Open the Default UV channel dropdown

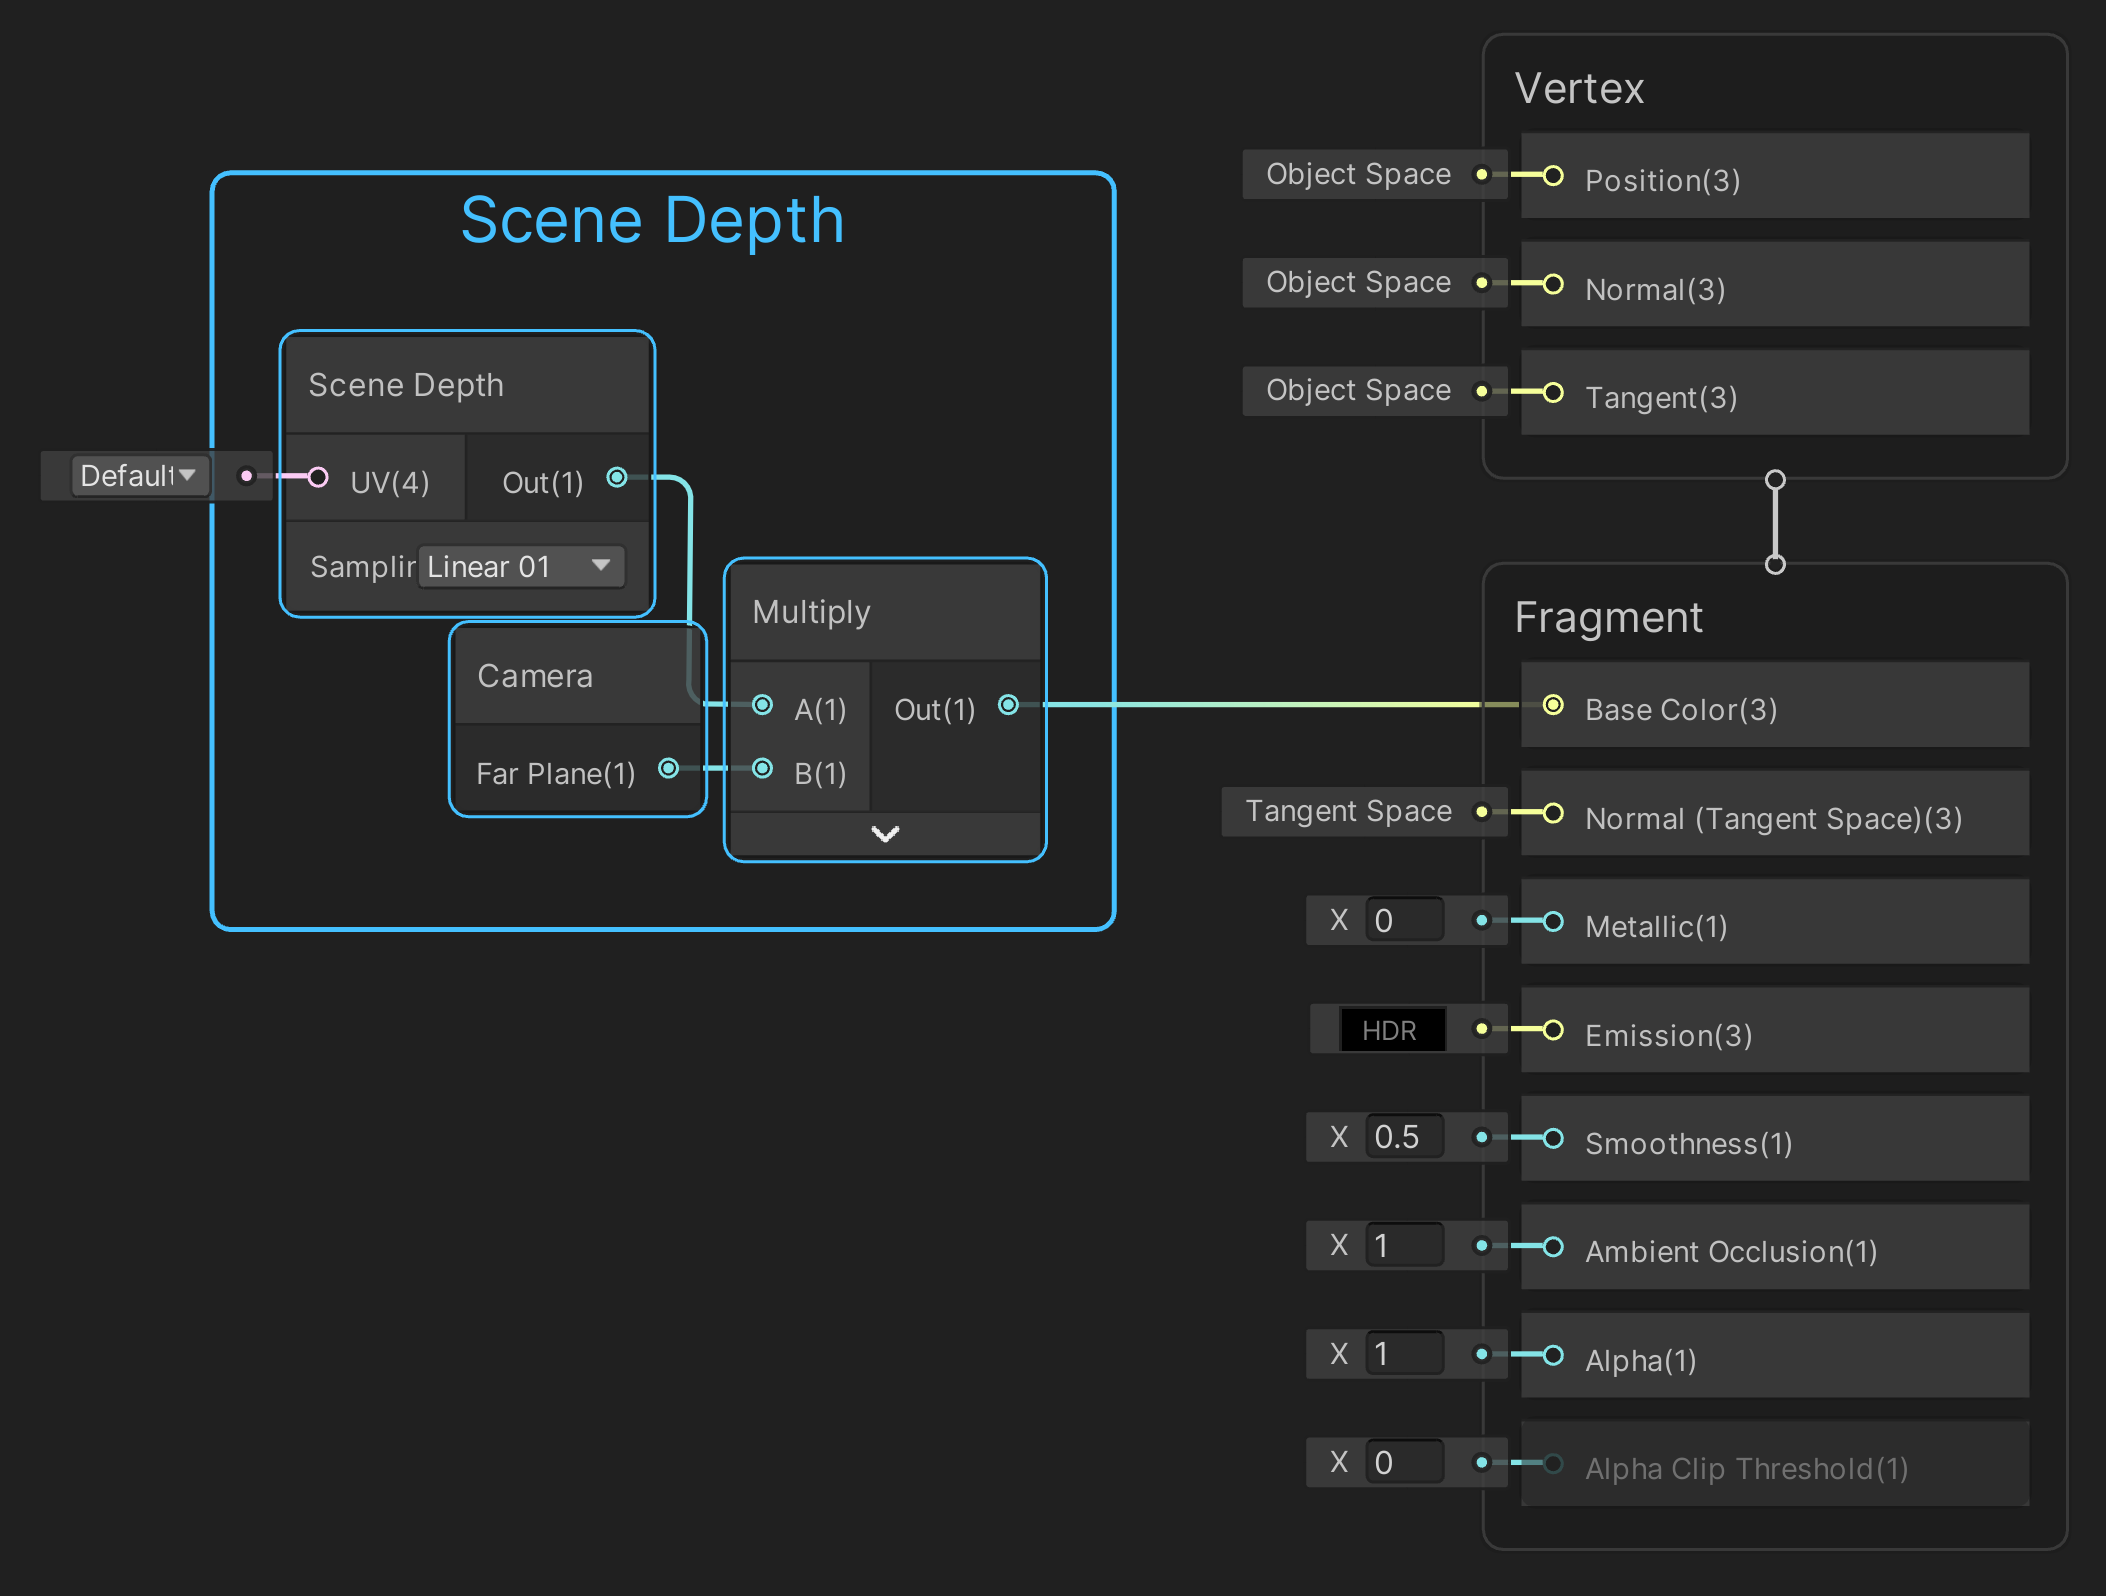(139, 476)
